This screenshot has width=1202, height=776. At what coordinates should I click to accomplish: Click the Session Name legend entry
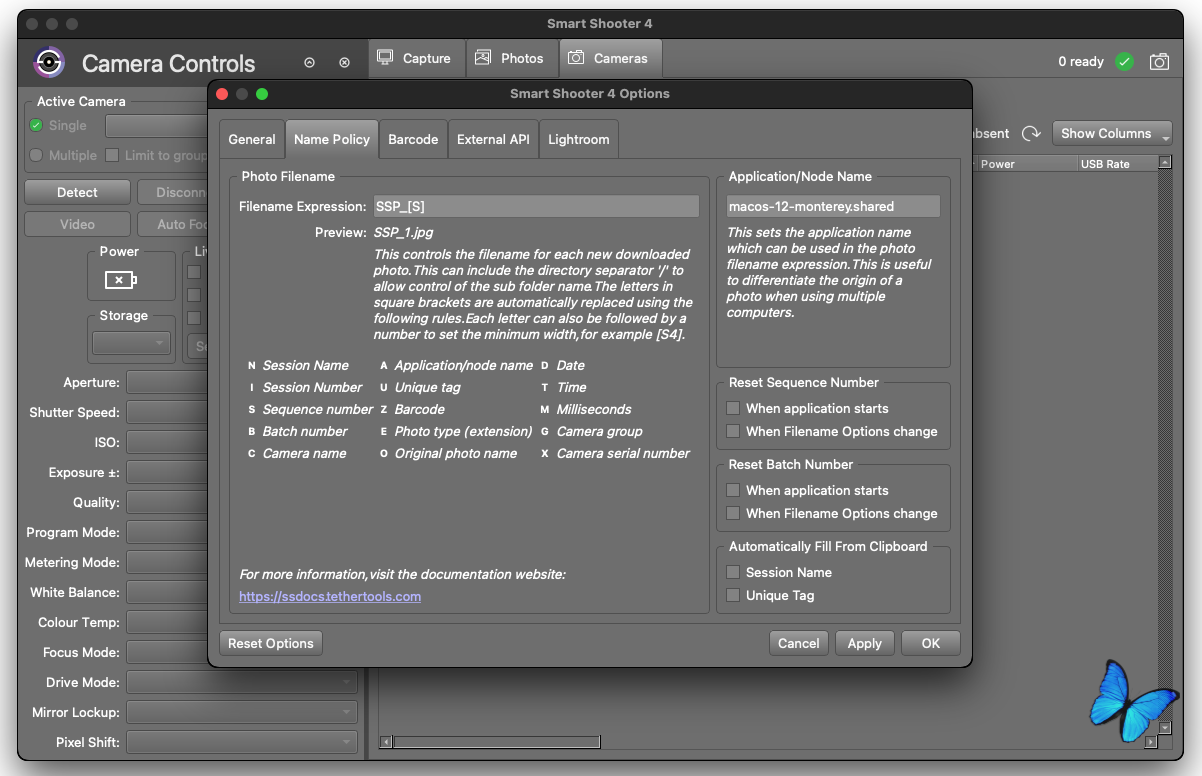tap(306, 365)
